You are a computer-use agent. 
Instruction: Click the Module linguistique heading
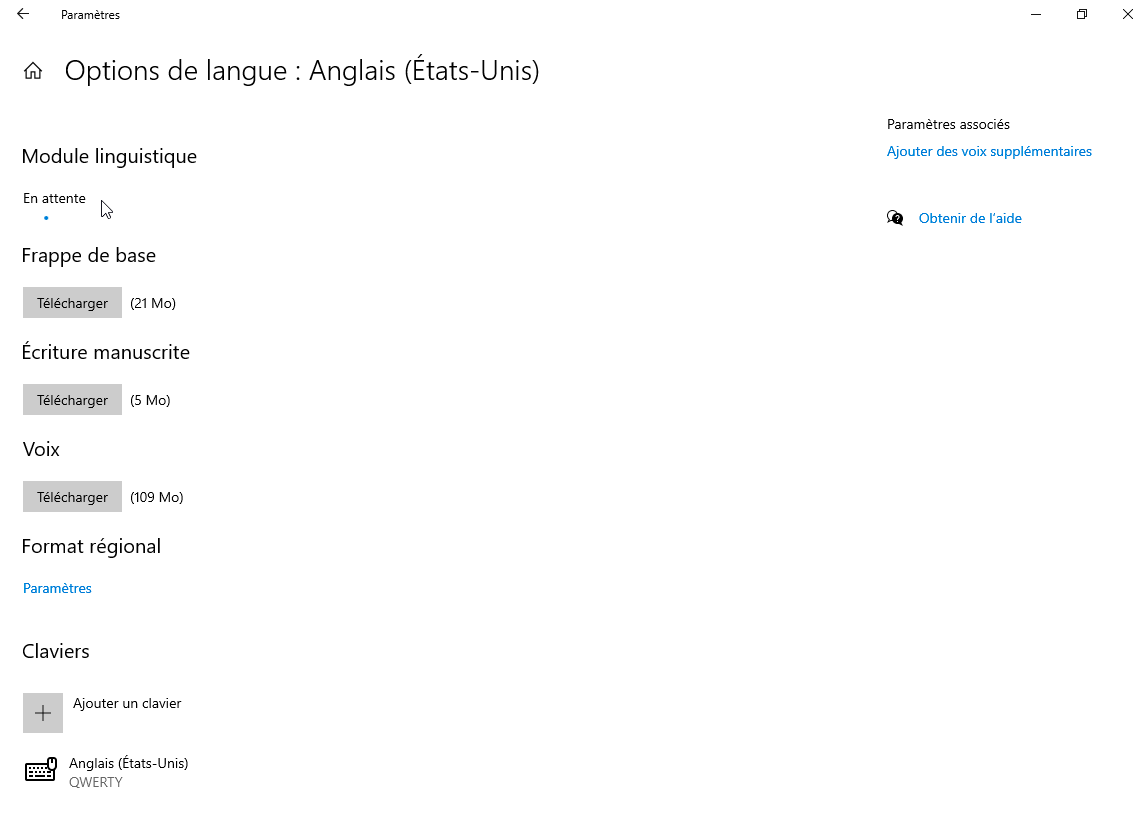(109, 157)
